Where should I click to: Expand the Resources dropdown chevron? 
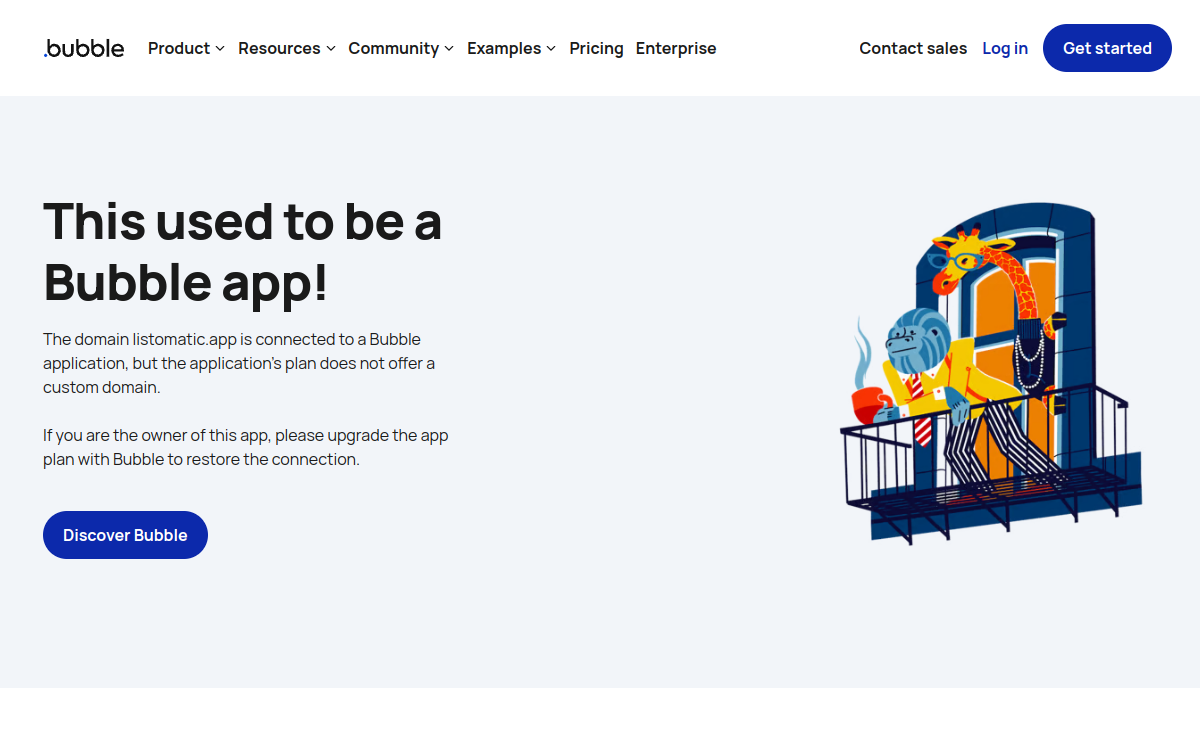tap(330, 49)
